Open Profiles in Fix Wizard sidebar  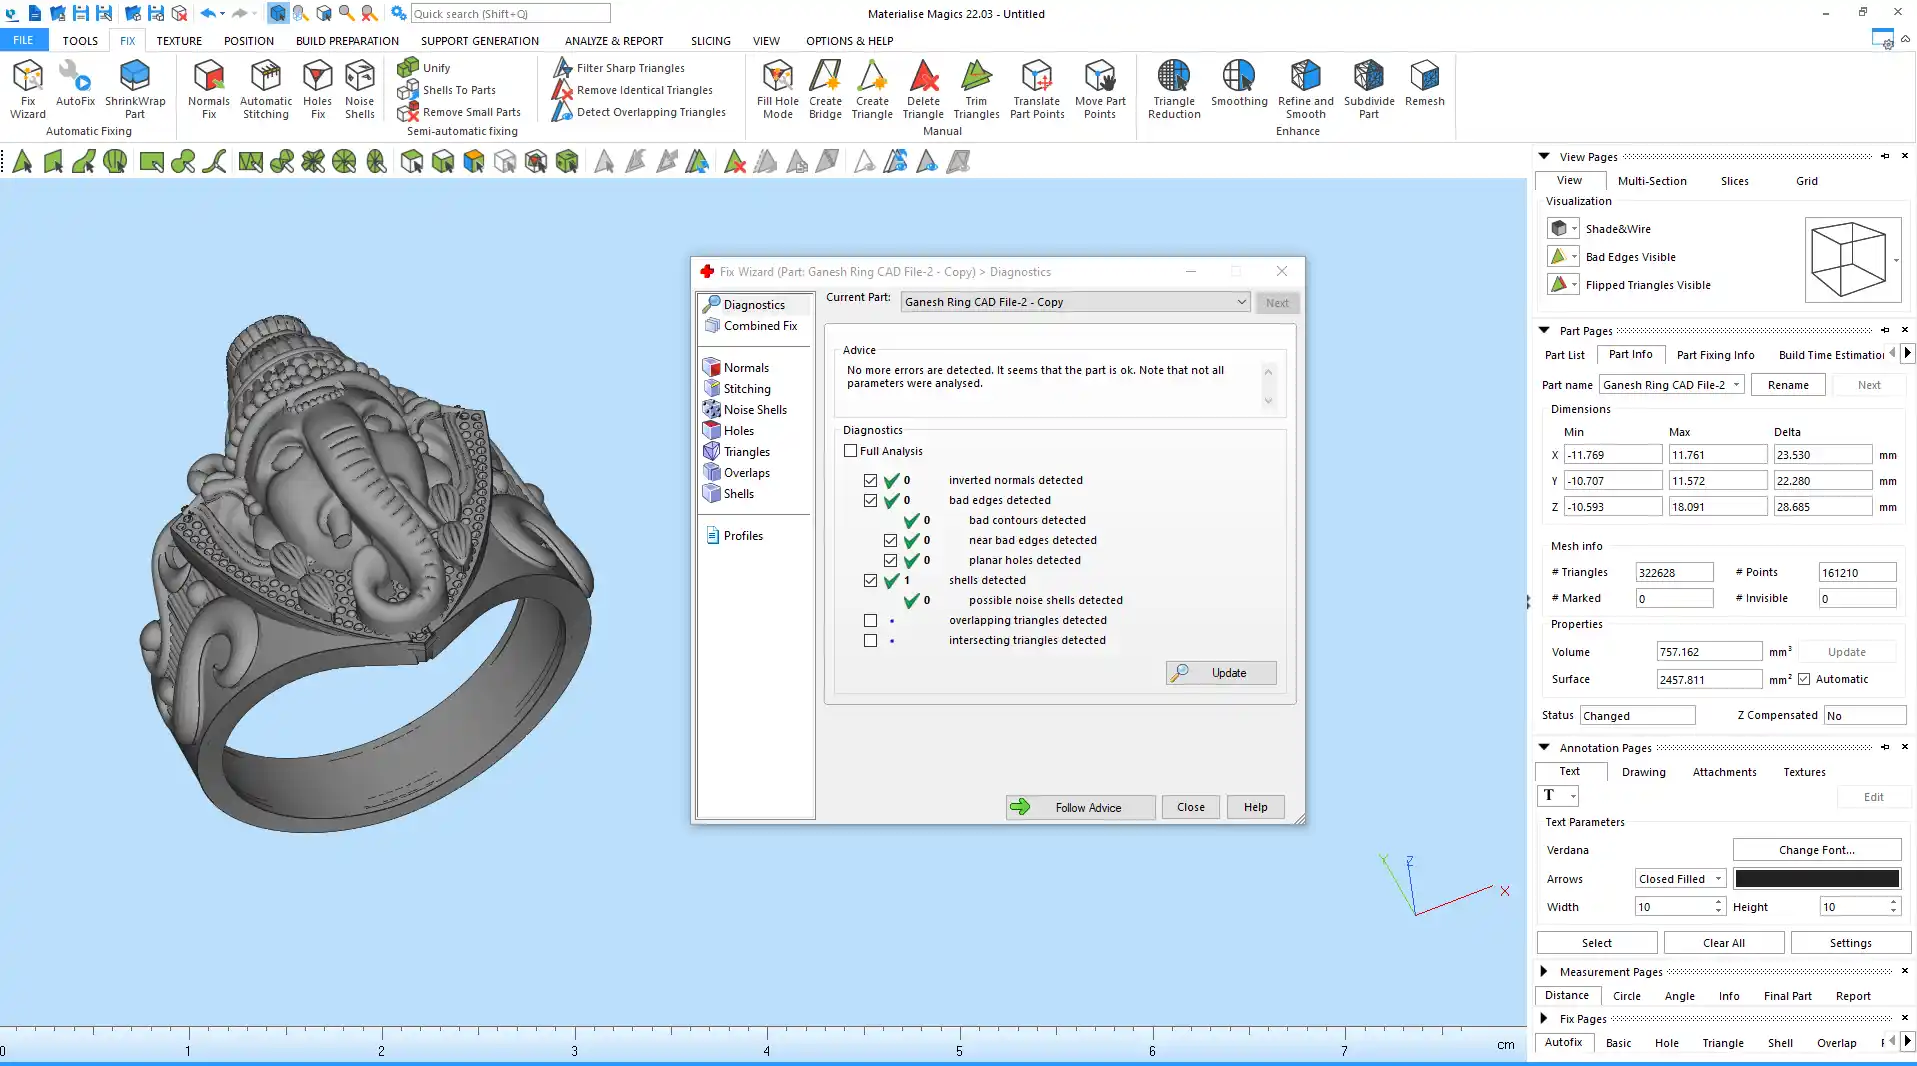(x=743, y=536)
